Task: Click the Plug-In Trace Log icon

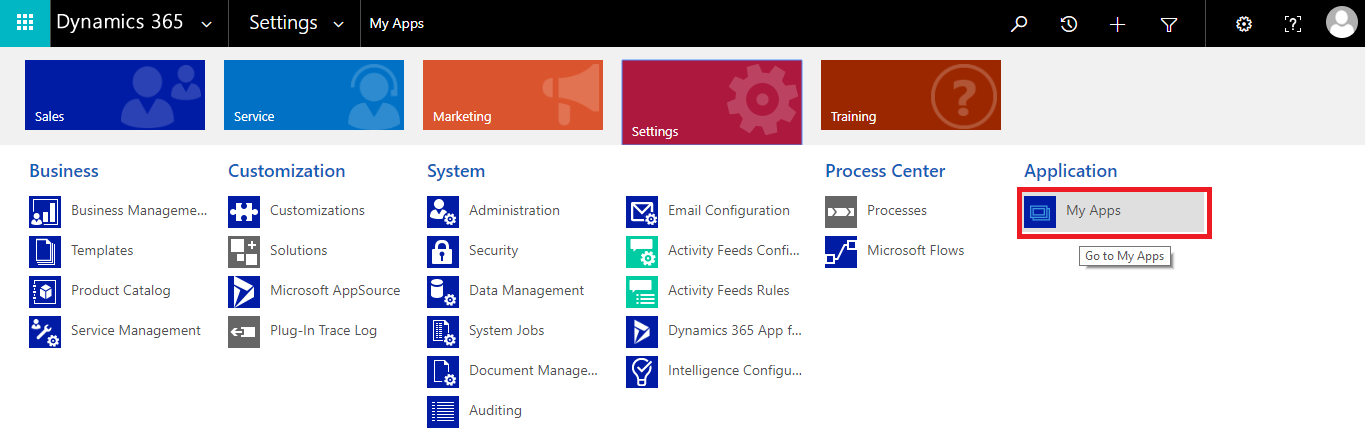Action: [x=244, y=331]
